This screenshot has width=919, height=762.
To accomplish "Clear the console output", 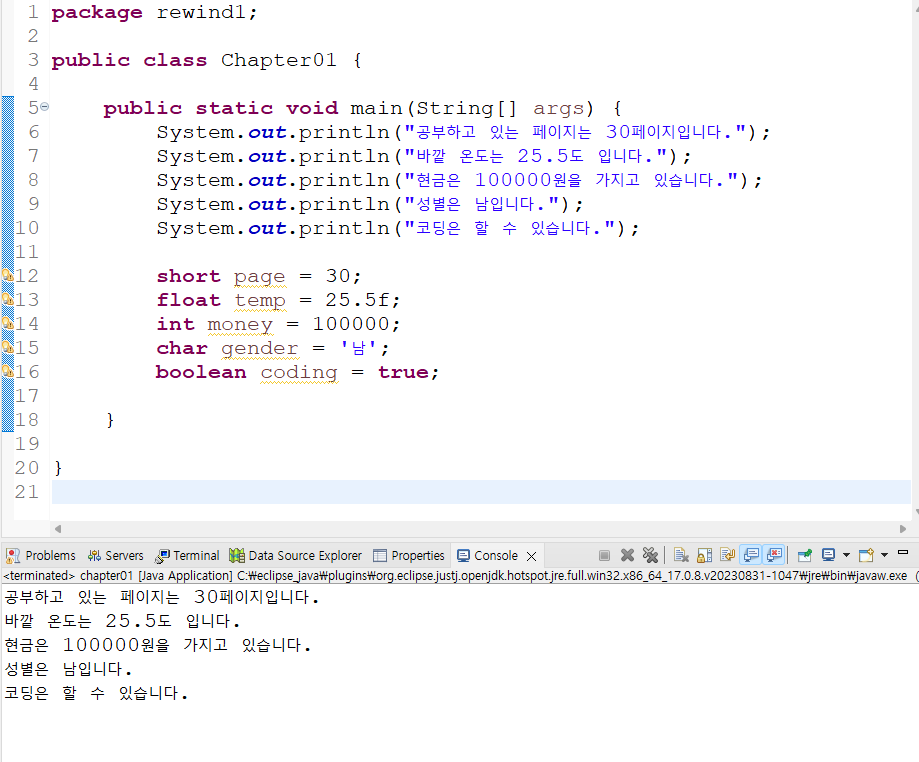I will tap(681, 555).
